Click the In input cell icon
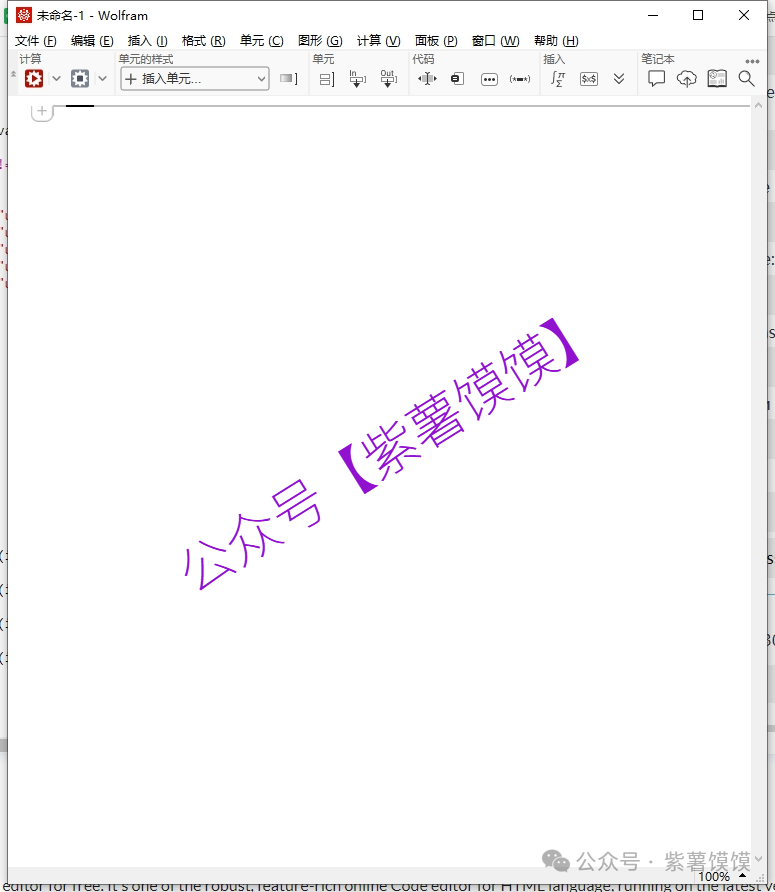 [x=357, y=78]
